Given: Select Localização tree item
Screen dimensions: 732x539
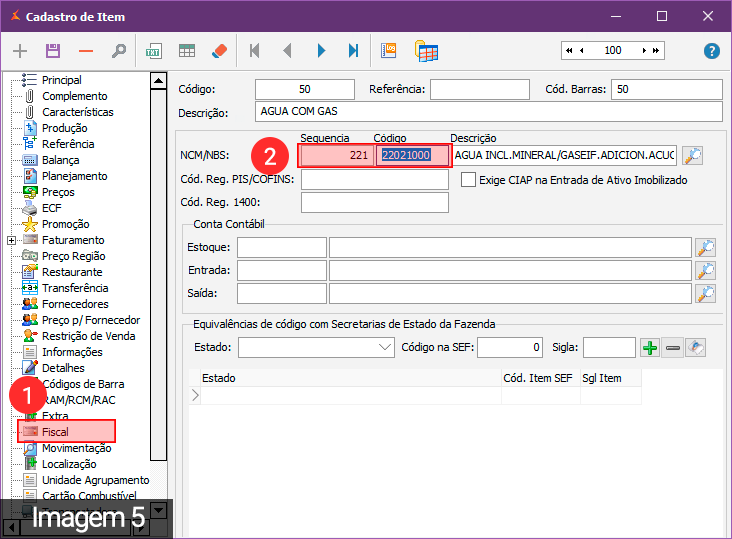Looking at the screenshot, I should pyautogui.click(x=69, y=464).
